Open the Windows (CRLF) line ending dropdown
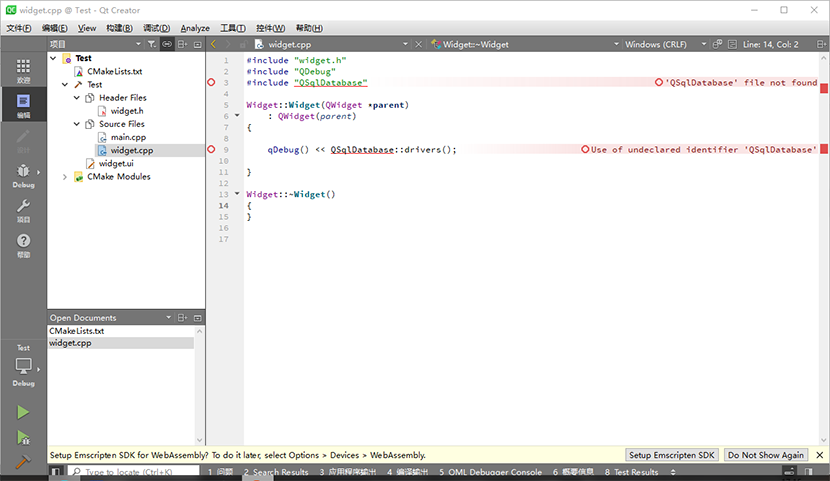 665,44
